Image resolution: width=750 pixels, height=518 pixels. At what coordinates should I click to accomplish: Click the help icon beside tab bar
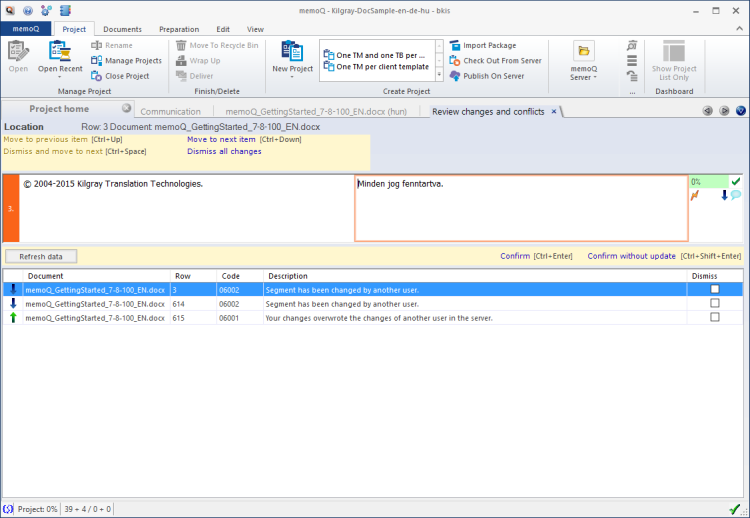[741, 111]
